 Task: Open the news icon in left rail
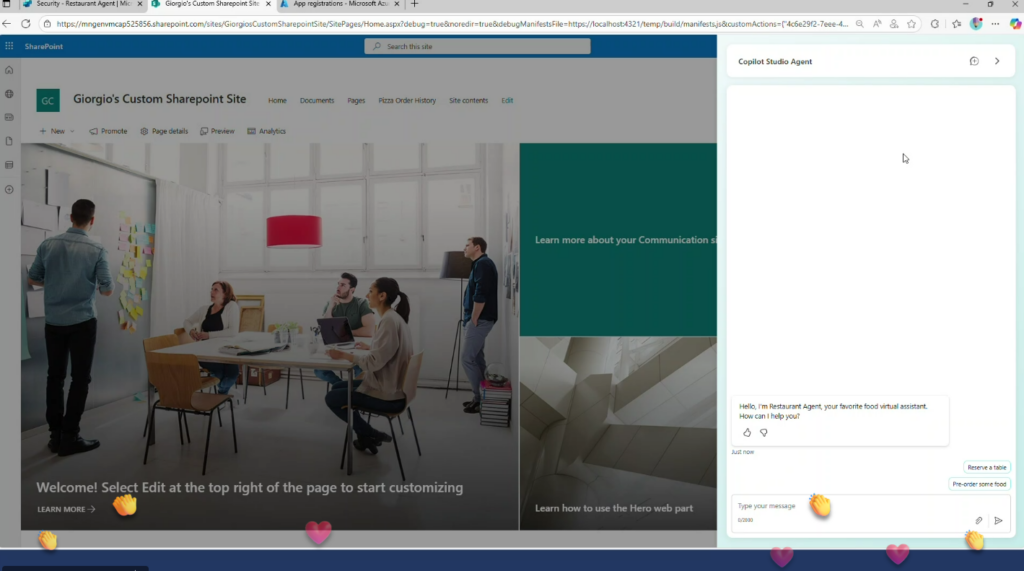(x=9, y=118)
